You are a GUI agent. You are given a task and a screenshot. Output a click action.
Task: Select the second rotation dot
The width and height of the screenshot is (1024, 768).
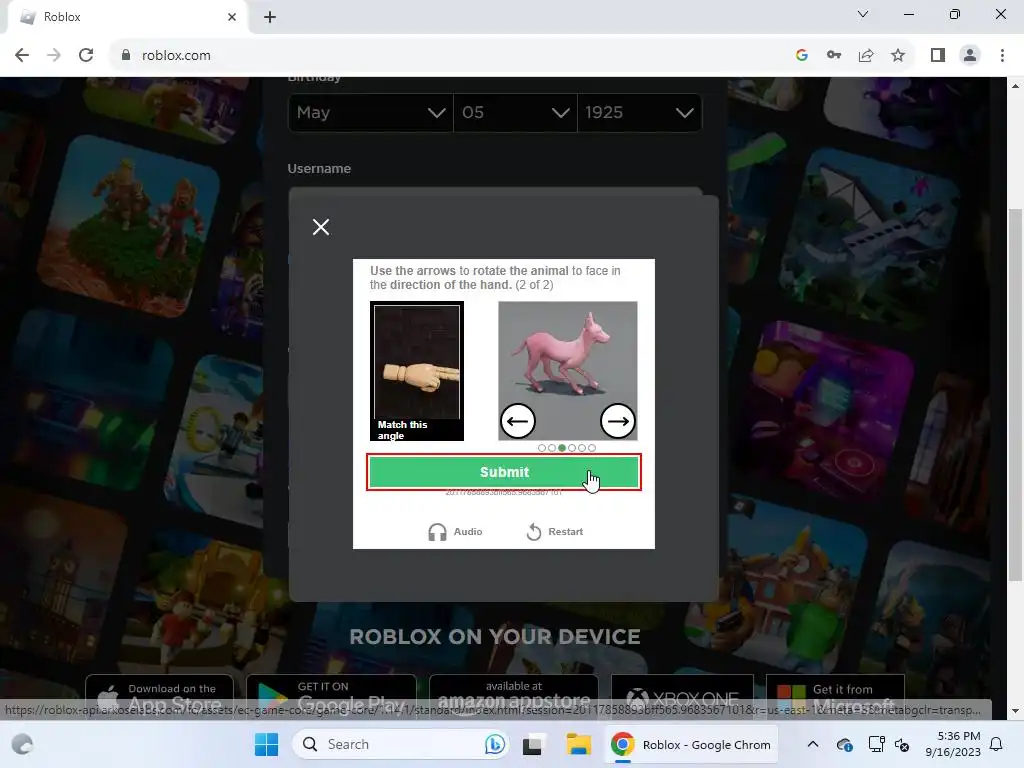(x=552, y=448)
